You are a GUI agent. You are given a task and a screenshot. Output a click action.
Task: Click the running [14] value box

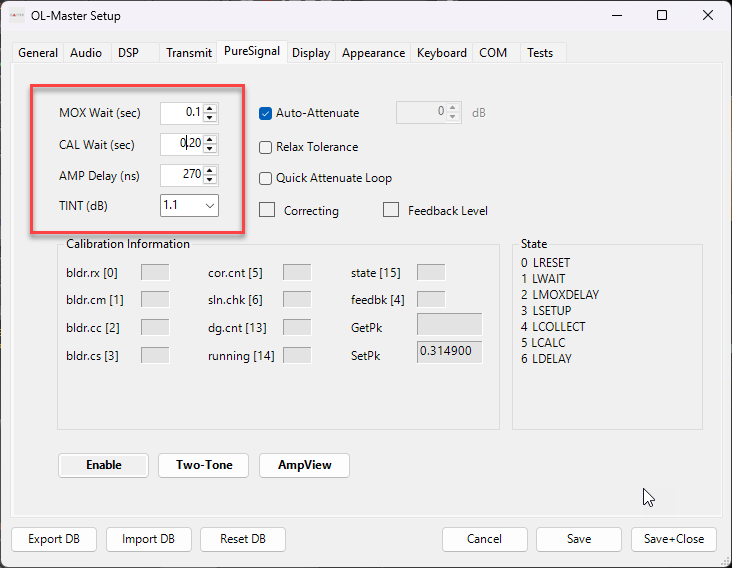pyautogui.click(x=297, y=355)
